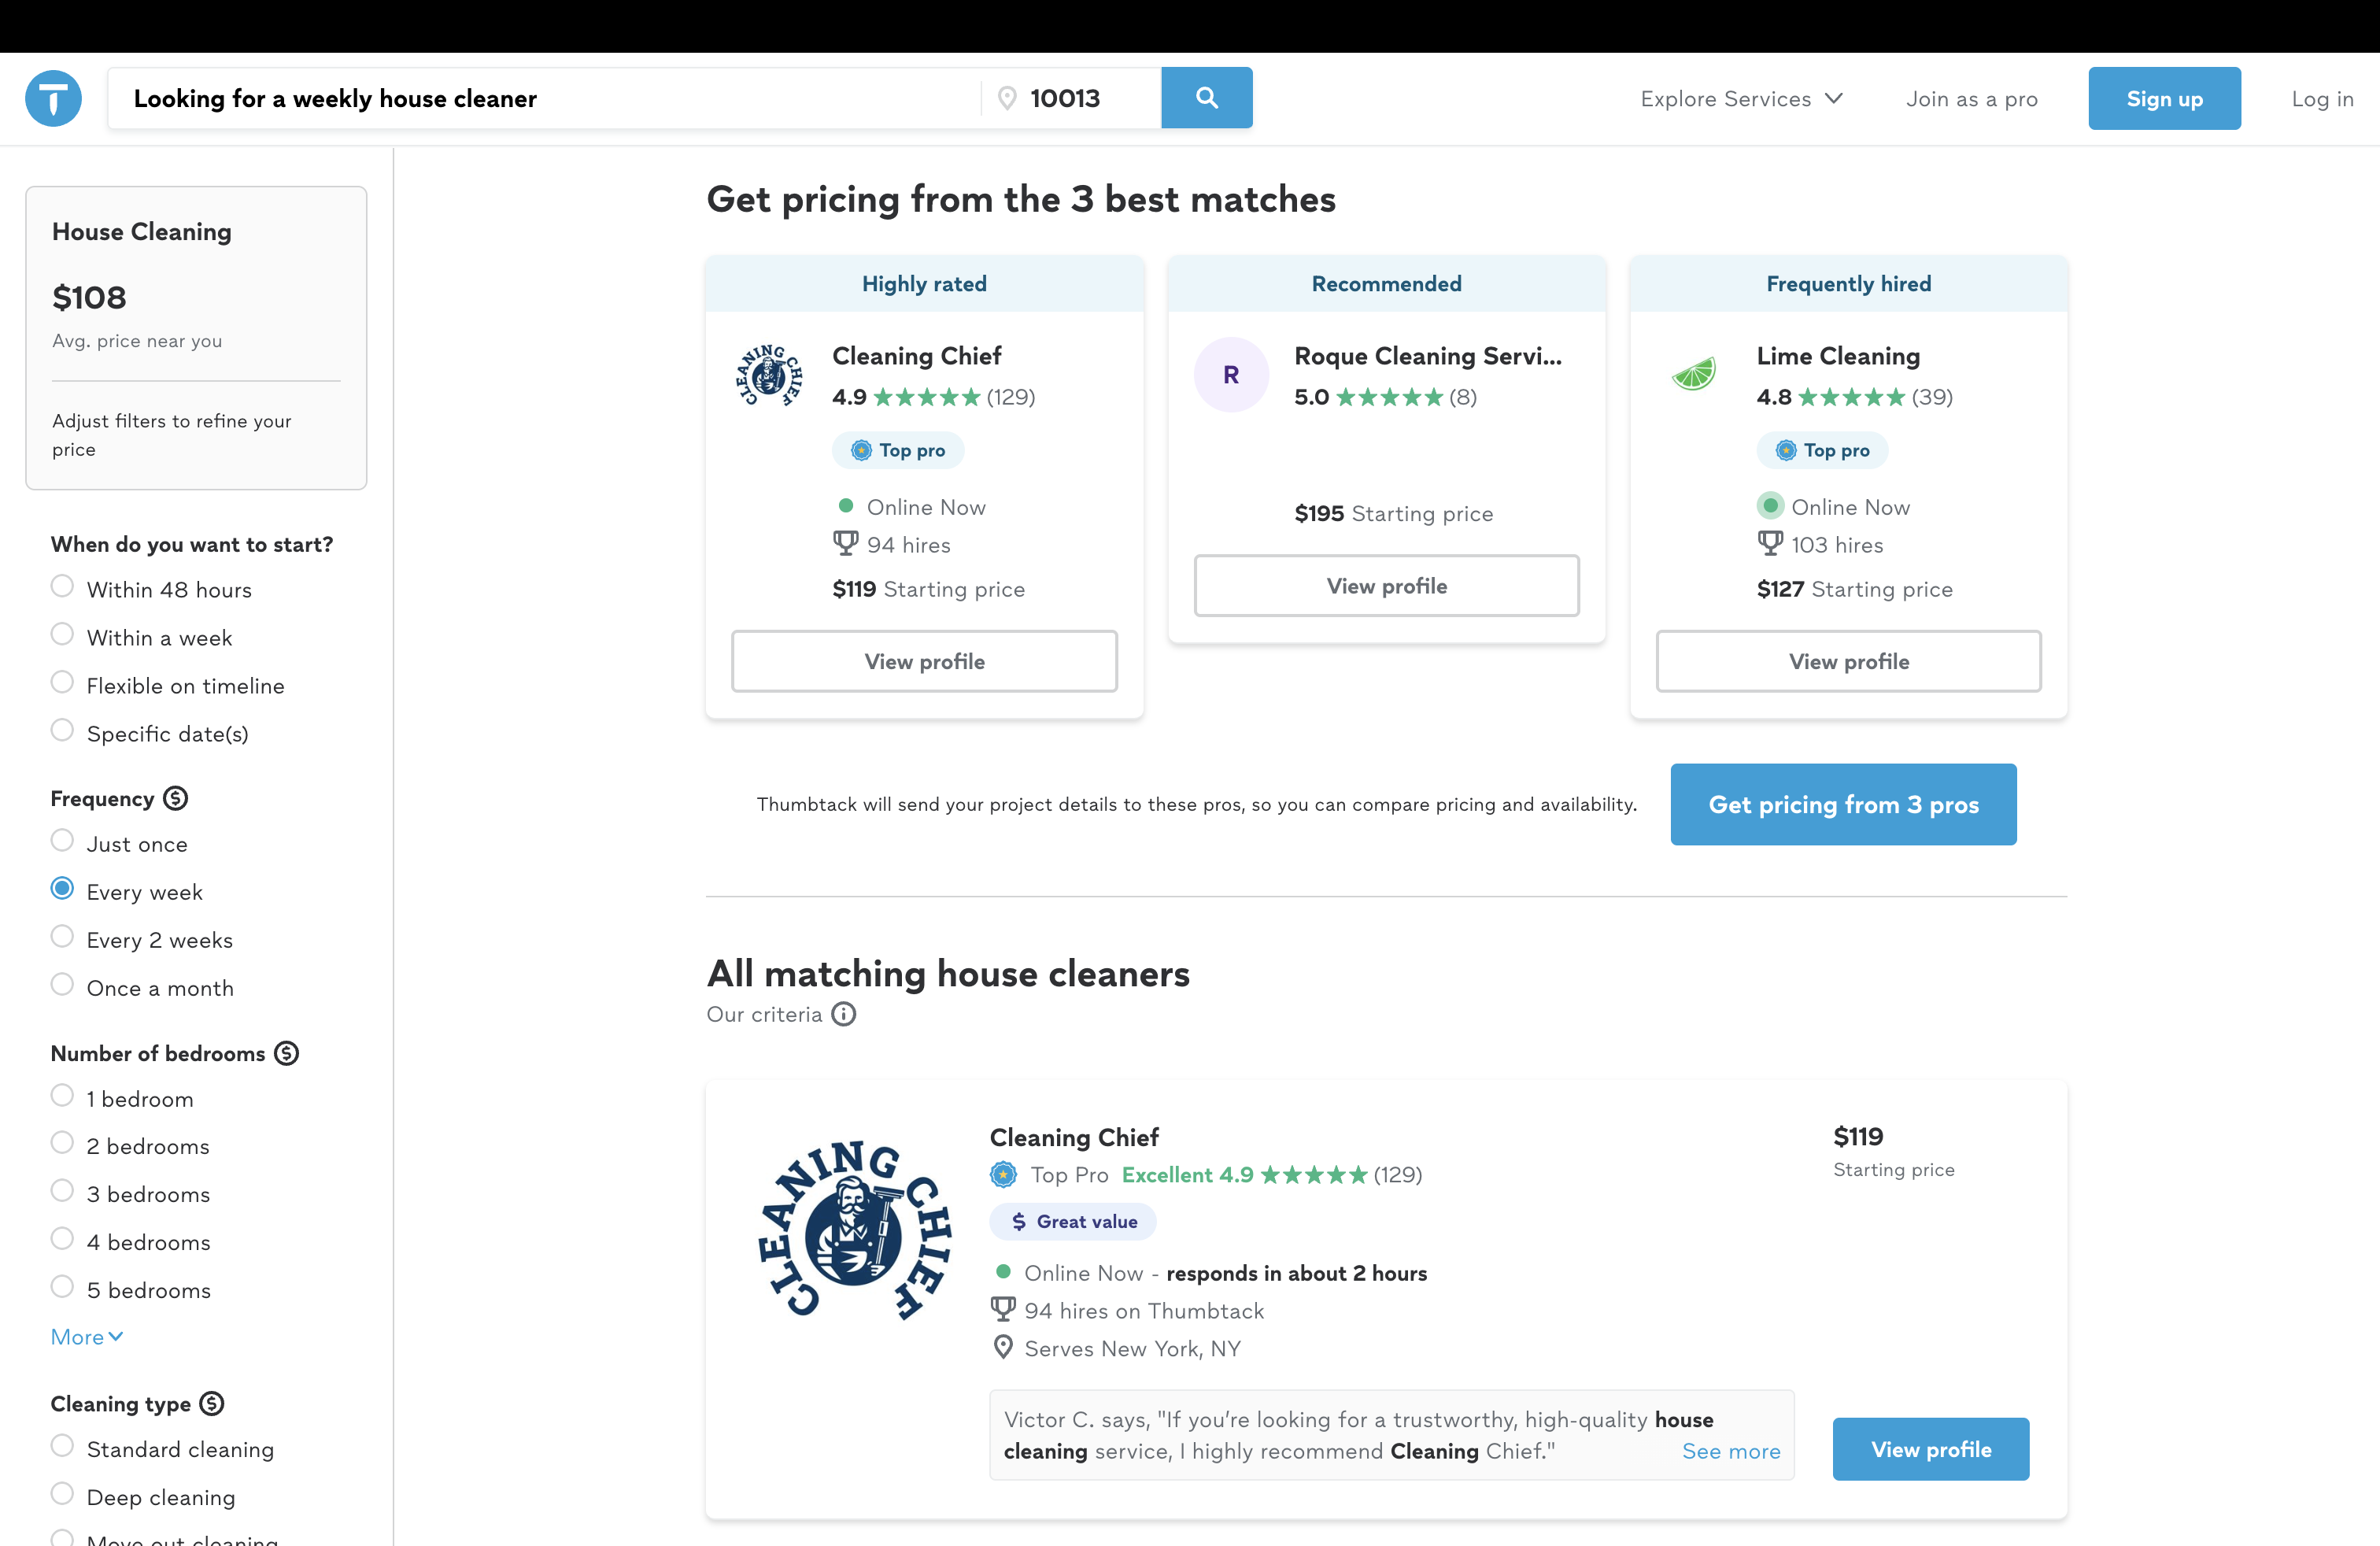Viewport: 2380px width, 1546px height.
Task: View Lime Cleaning's profile
Action: click(1848, 661)
